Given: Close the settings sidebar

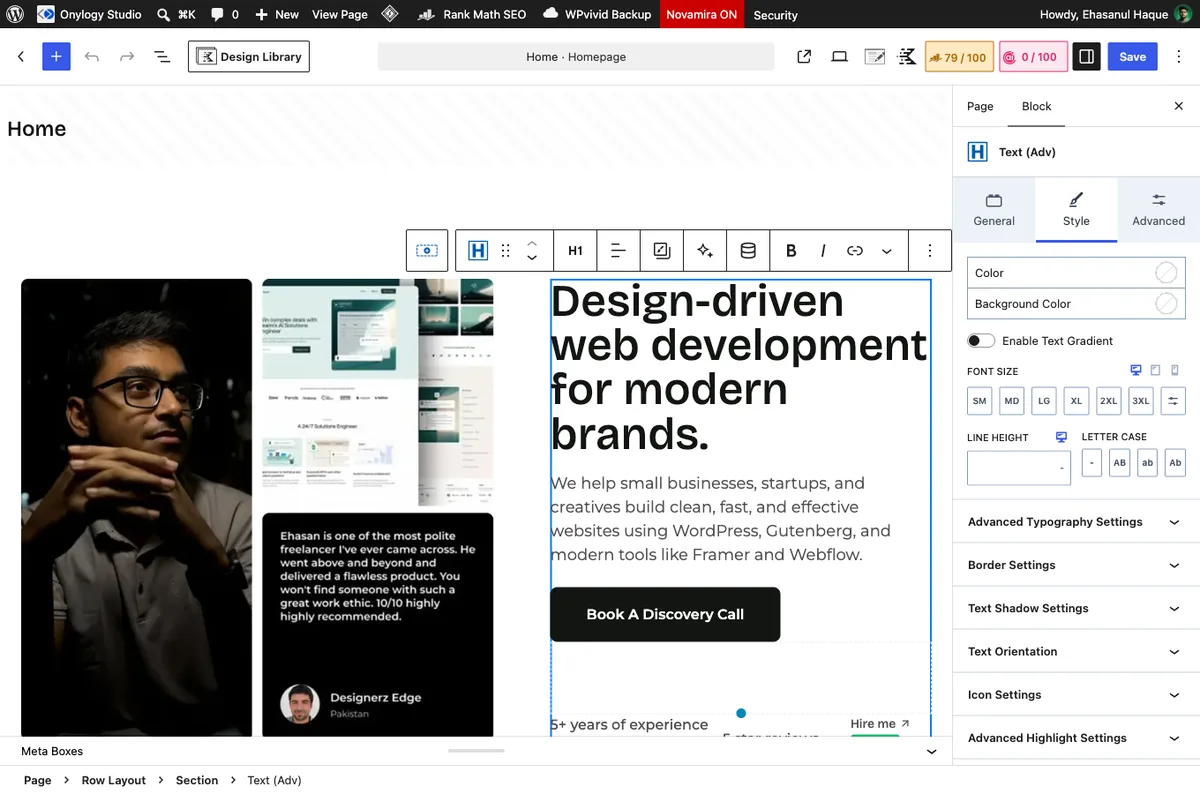Looking at the screenshot, I should pos(1178,106).
